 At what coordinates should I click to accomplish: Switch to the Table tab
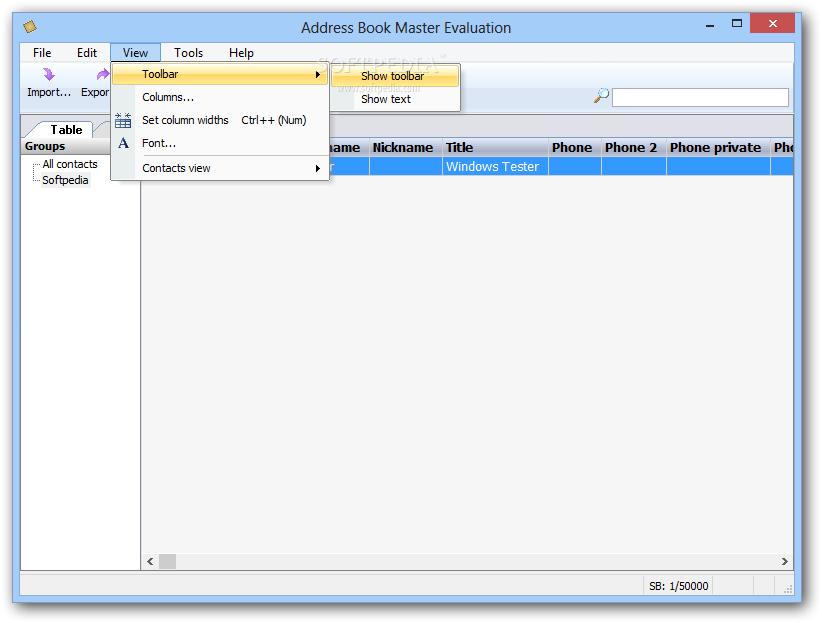[66, 130]
